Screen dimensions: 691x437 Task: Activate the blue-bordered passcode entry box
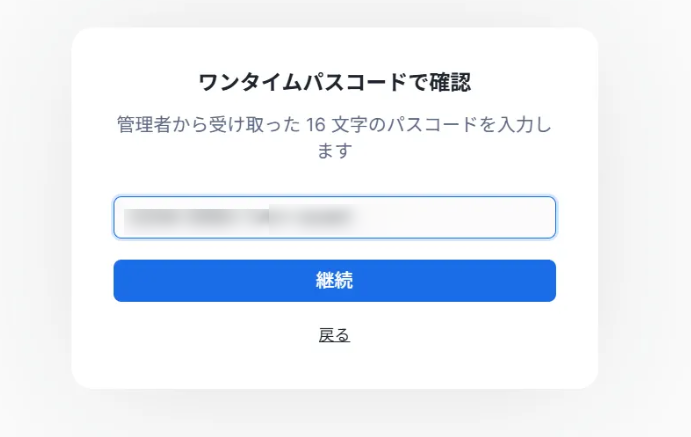click(334, 217)
